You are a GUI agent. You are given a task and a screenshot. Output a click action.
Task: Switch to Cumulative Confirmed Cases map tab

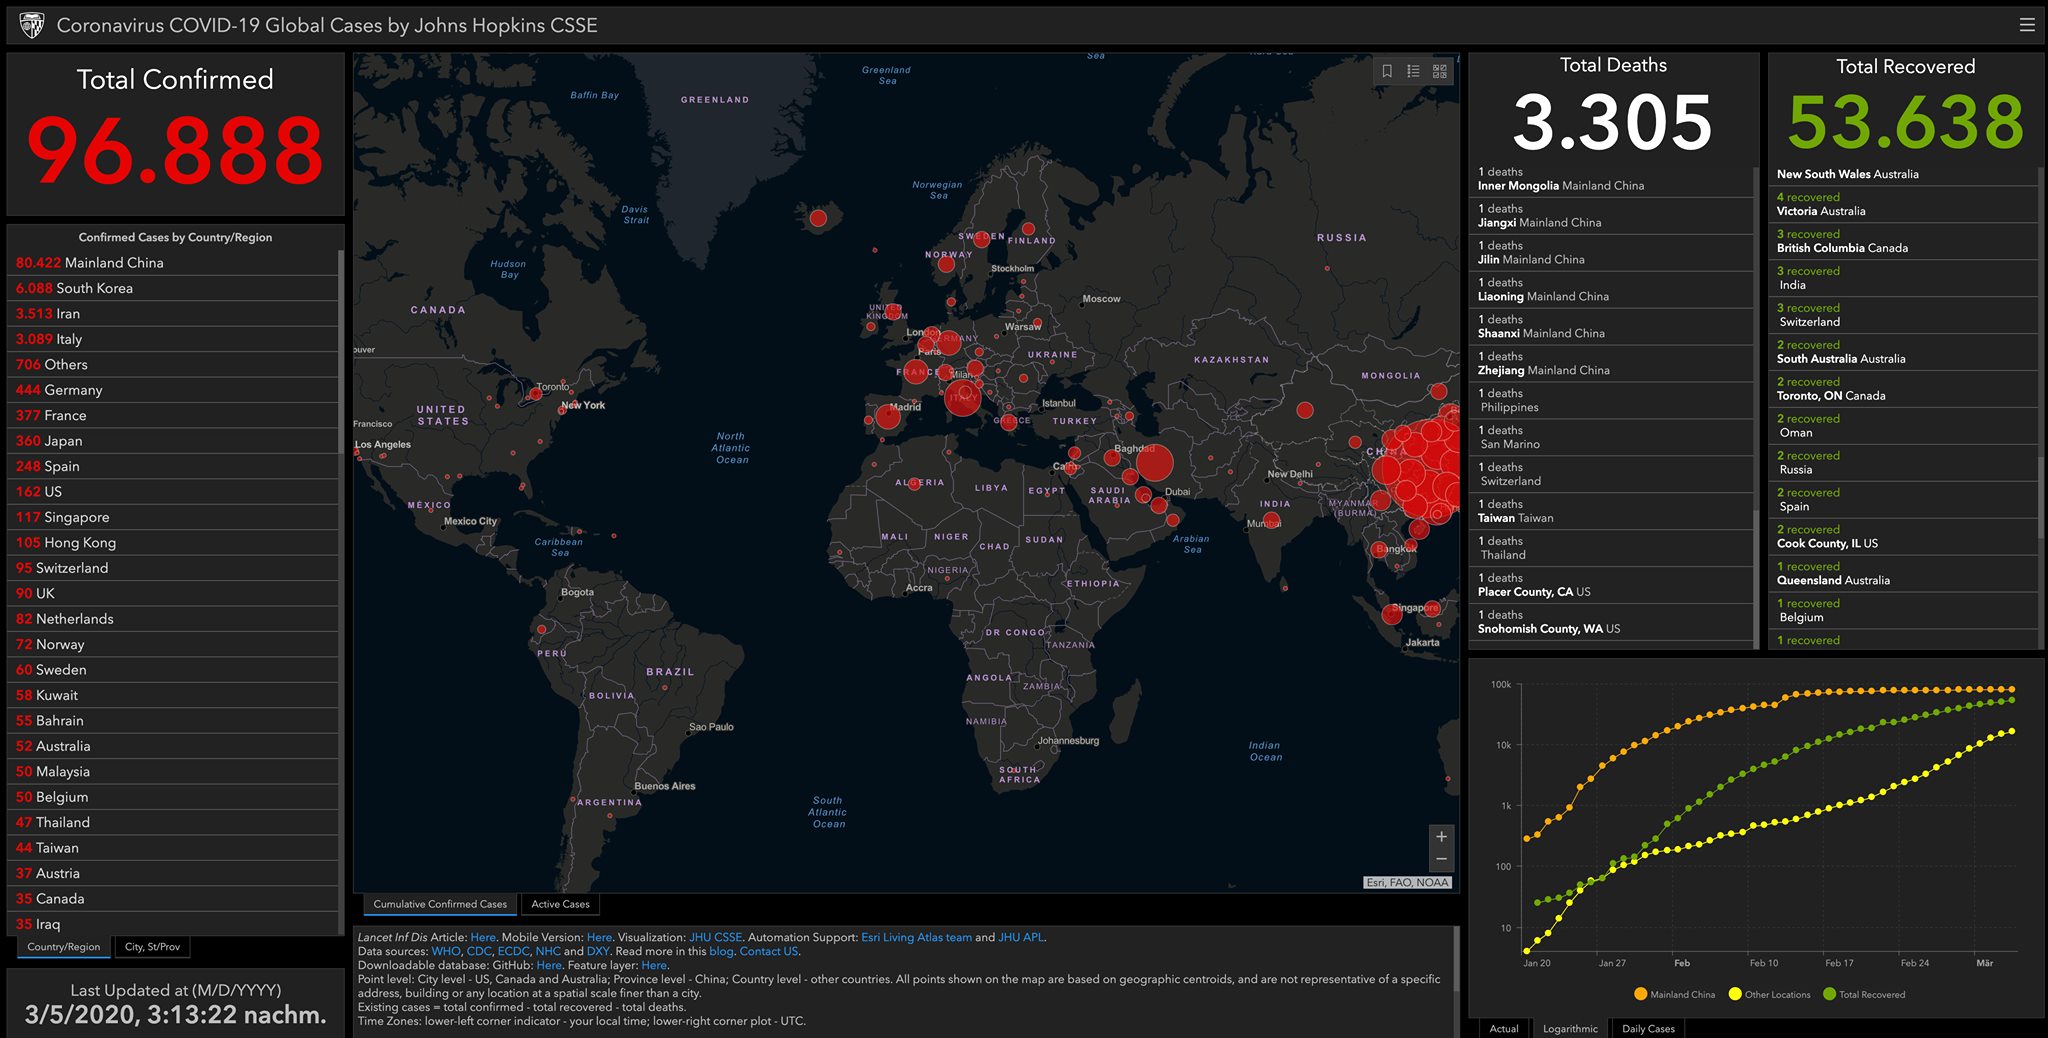(x=440, y=904)
